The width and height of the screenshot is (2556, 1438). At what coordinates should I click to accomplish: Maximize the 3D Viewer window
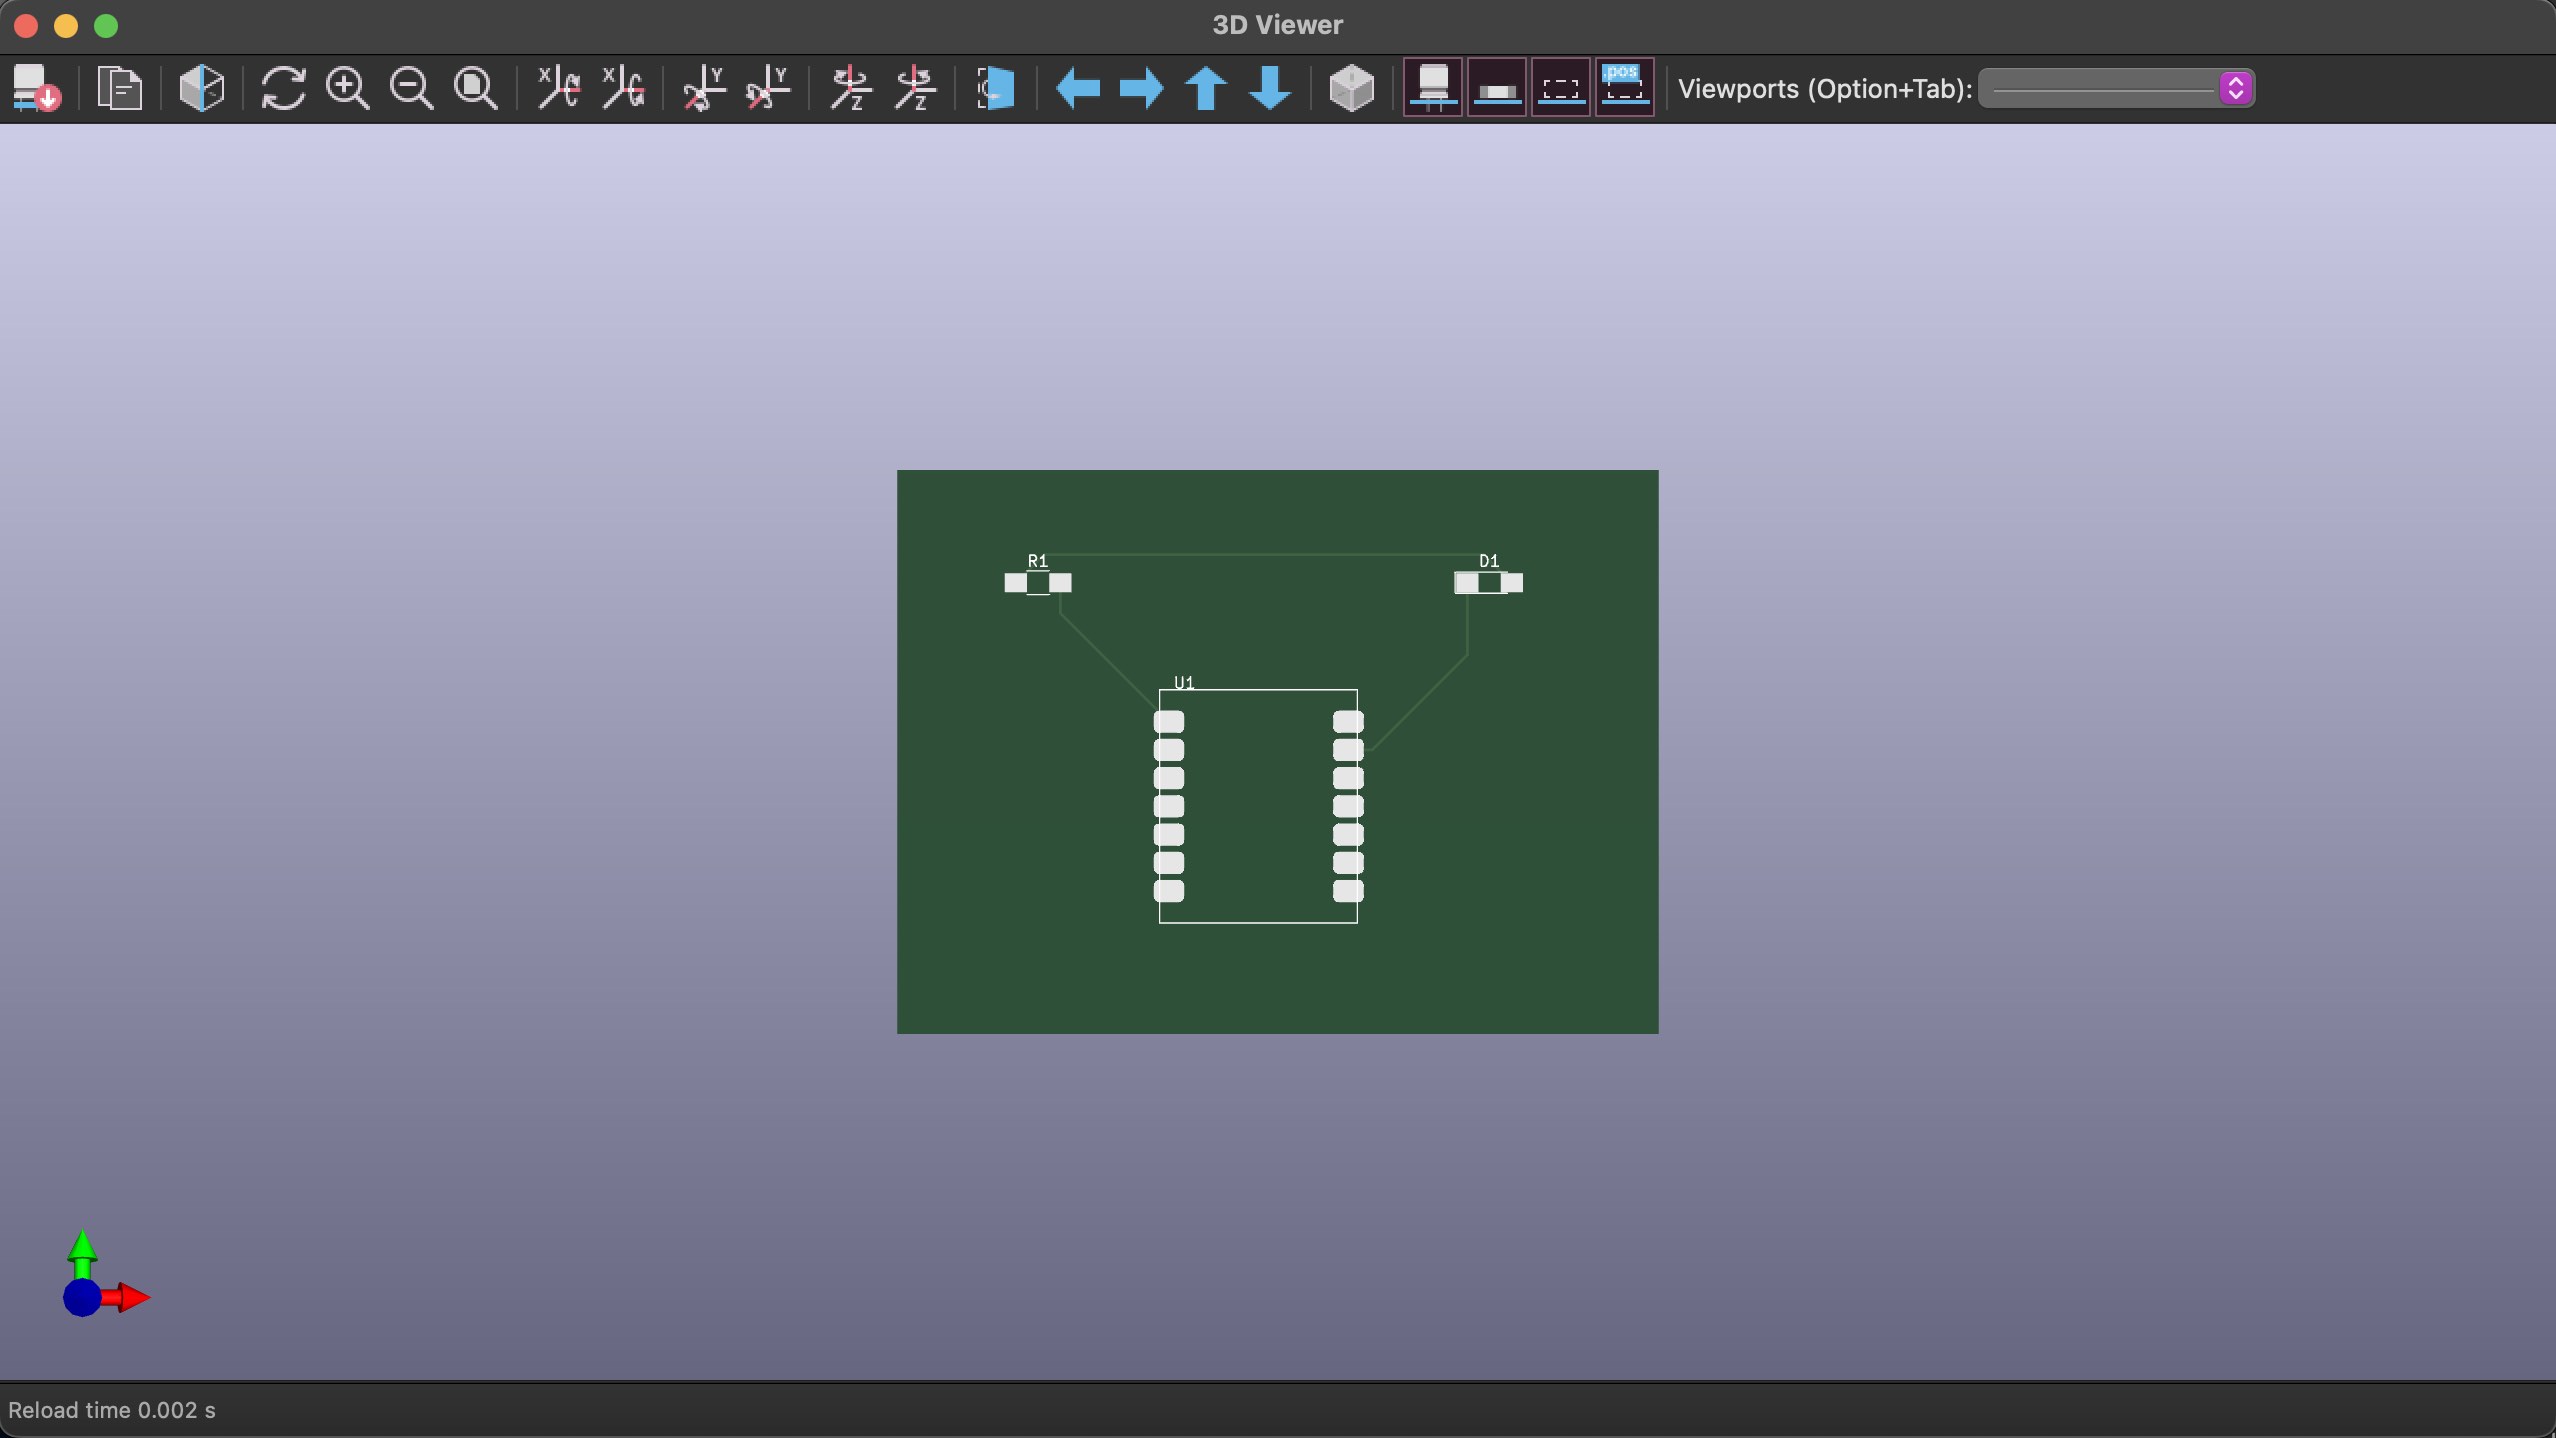tap(106, 25)
